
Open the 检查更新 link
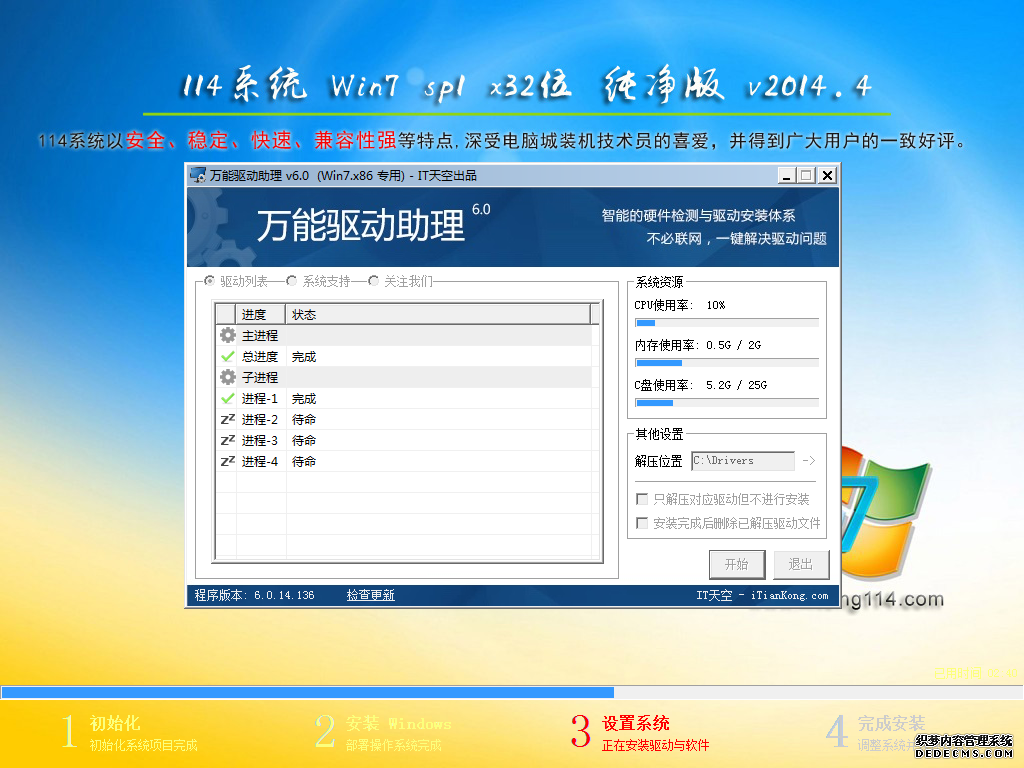click(370, 595)
